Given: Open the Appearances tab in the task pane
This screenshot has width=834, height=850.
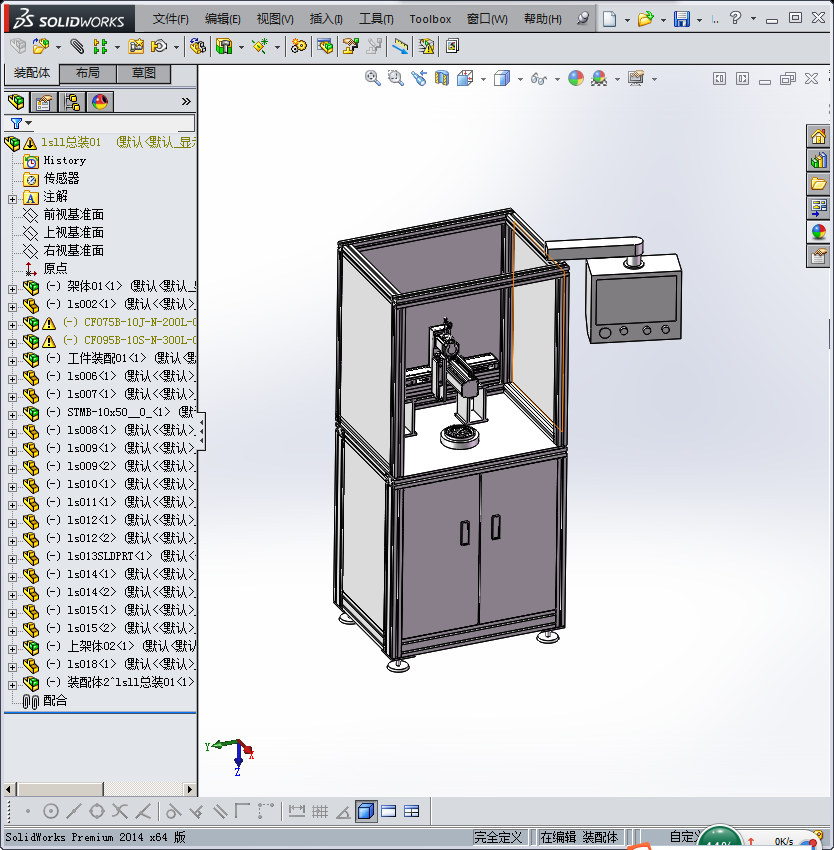Looking at the screenshot, I should coord(819,231).
